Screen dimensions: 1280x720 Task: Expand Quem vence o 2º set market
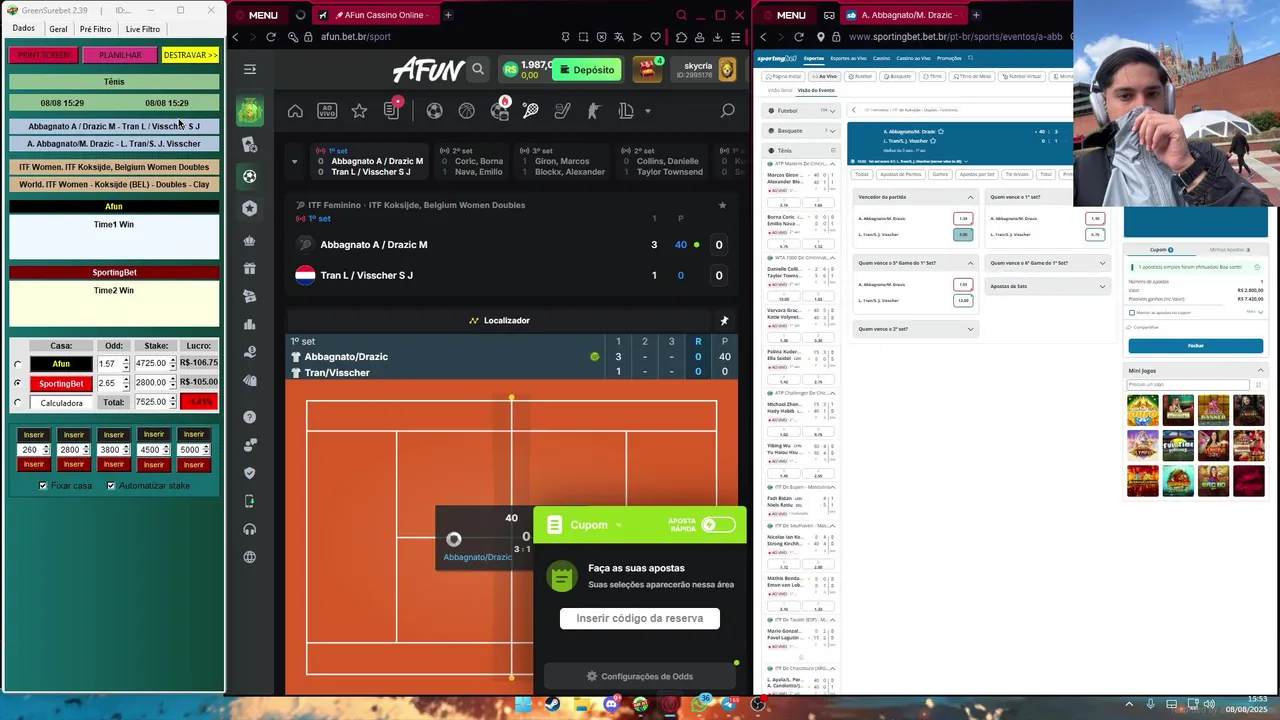pos(970,329)
